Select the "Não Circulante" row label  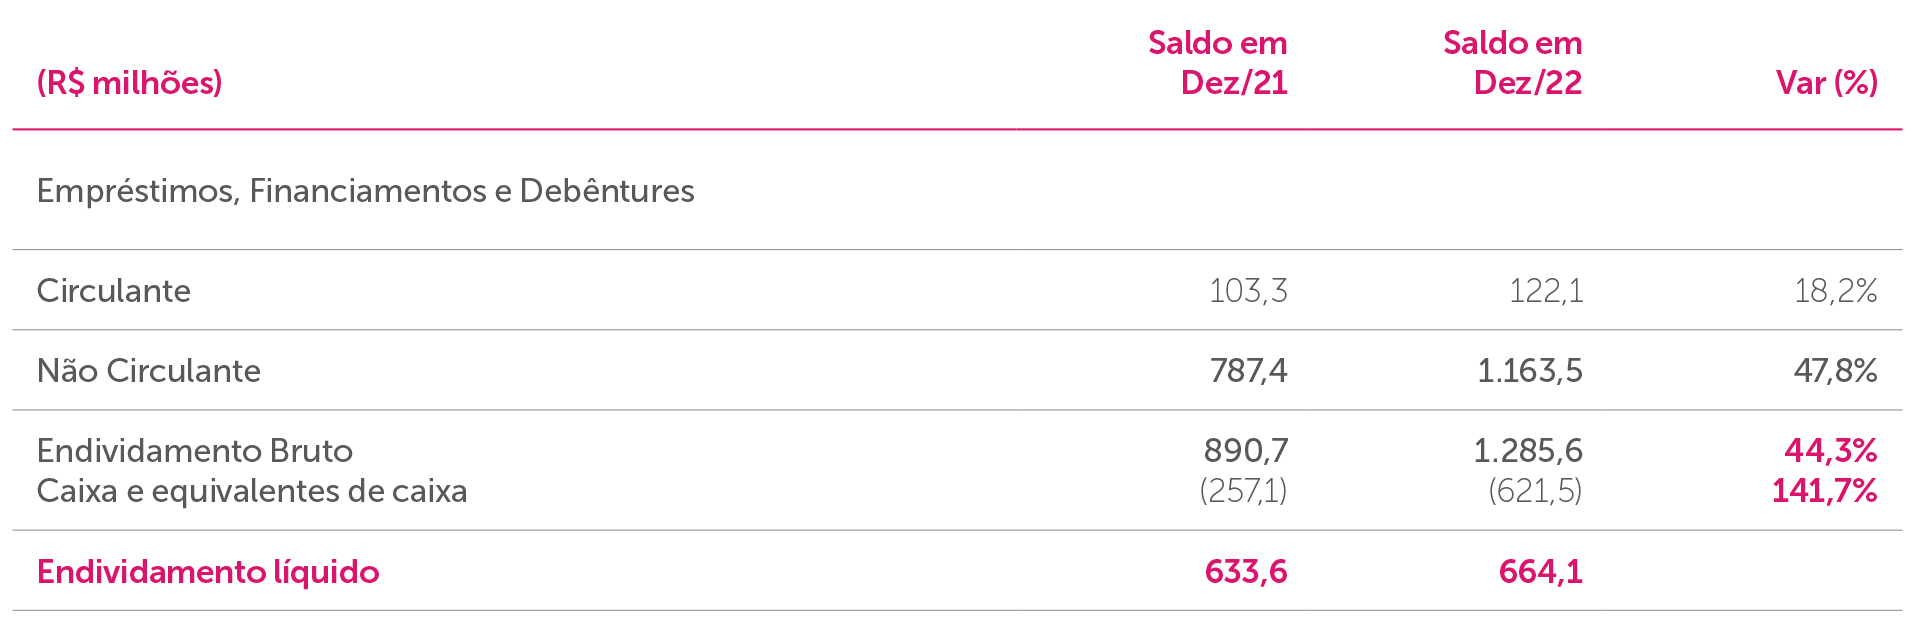(148, 370)
